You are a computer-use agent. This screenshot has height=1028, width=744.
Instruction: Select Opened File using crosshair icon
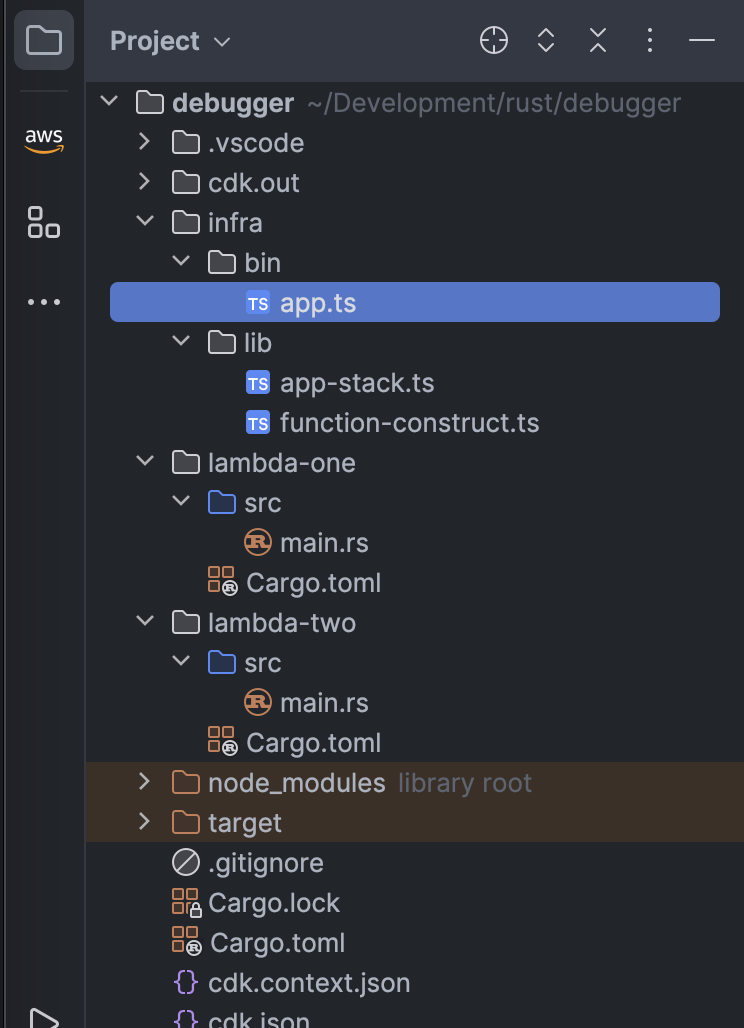pyautogui.click(x=493, y=41)
